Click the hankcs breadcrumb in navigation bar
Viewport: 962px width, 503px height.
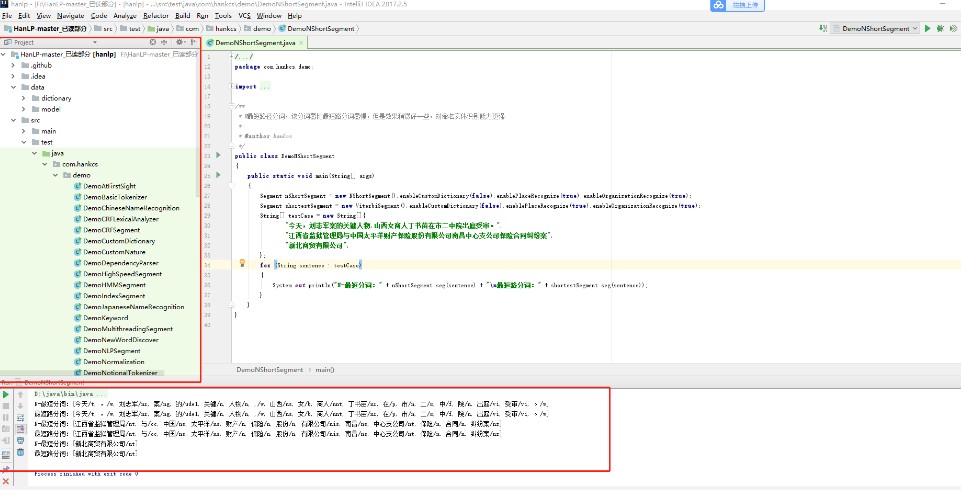coord(221,28)
